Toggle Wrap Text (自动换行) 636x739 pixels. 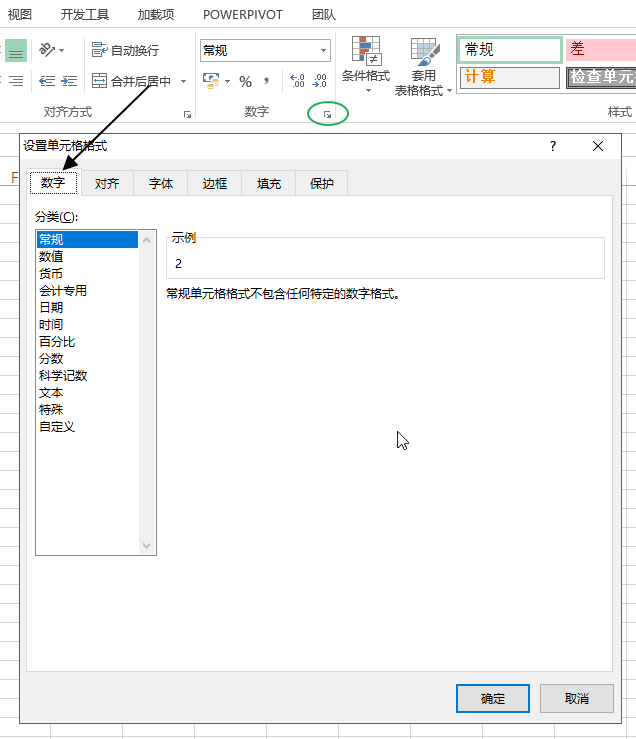125,50
